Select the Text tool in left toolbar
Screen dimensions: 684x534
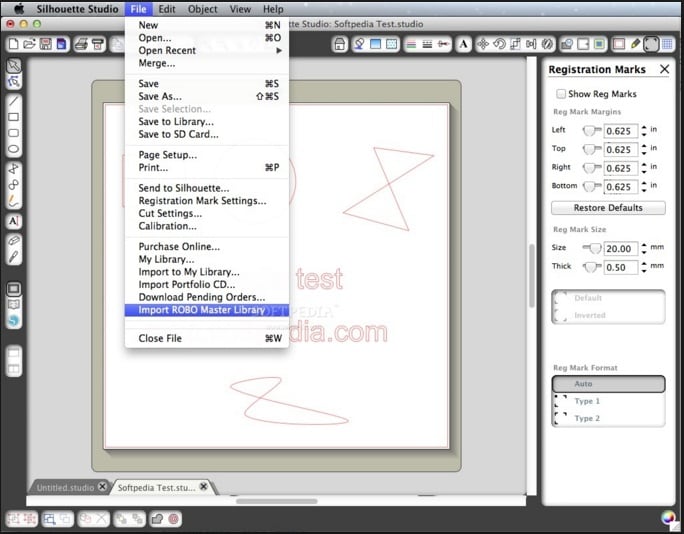tap(14, 221)
